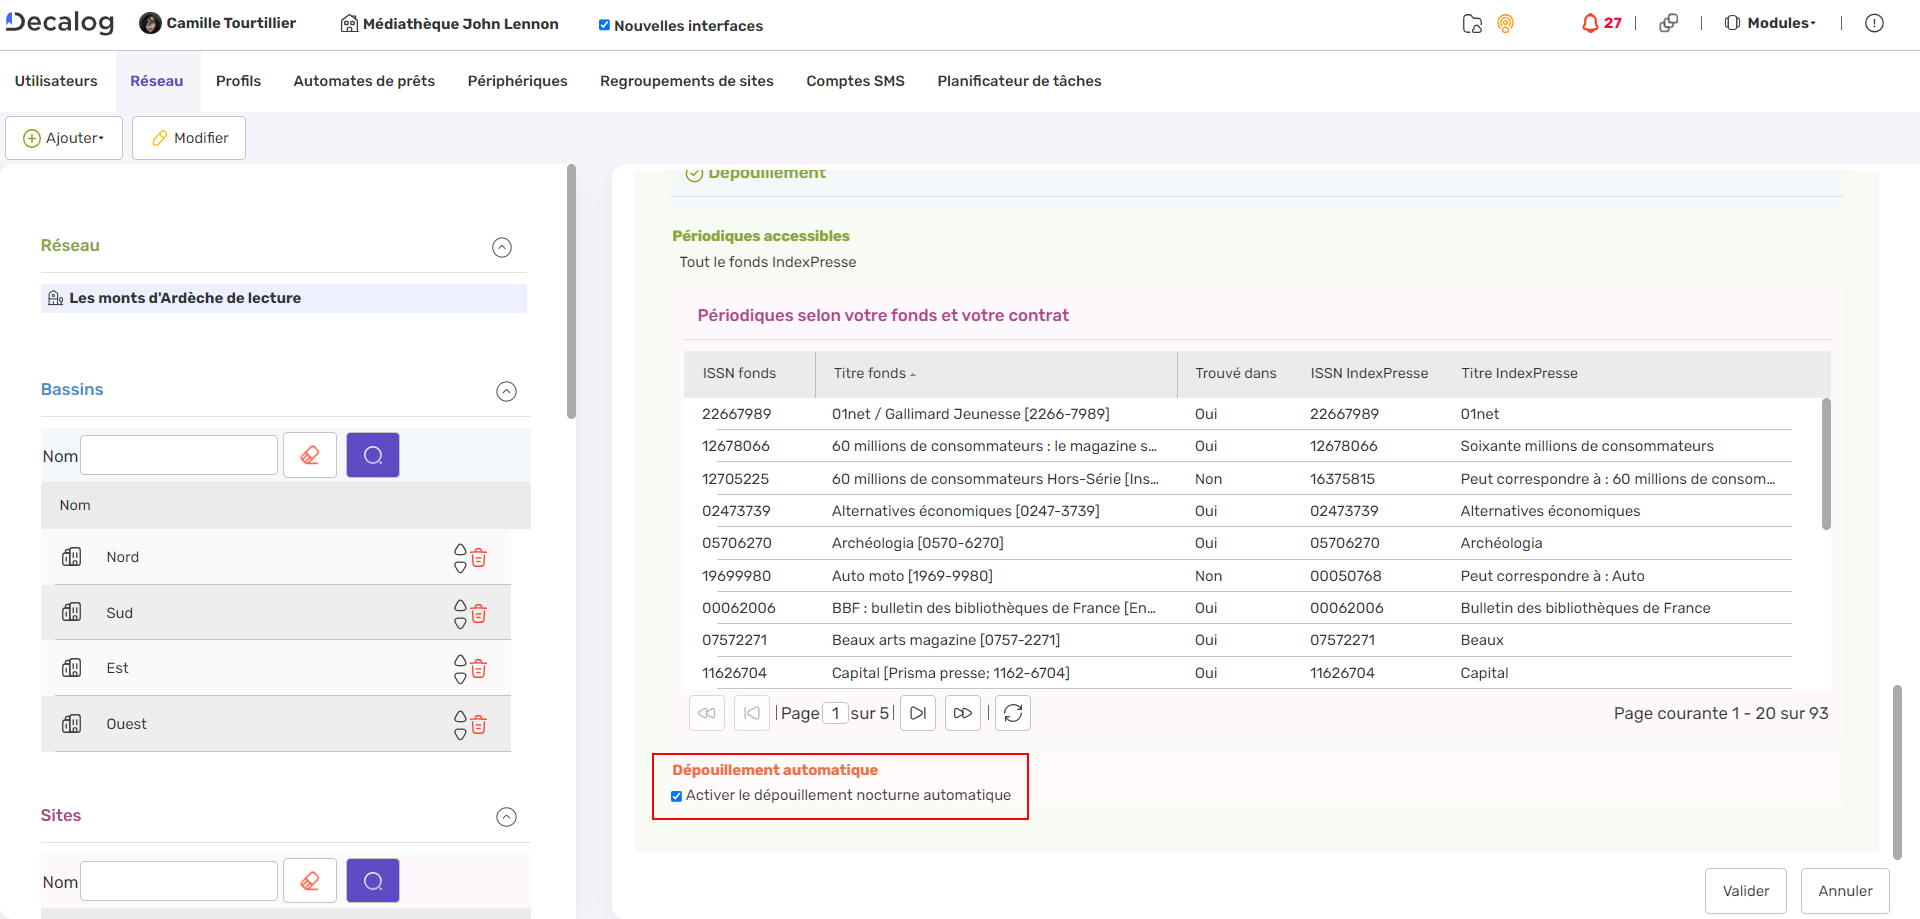Viewport: 1920px width, 919px height.
Task: Open the Ajouter dropdown button
Action: pyautogui.click(x=64, y=138)
